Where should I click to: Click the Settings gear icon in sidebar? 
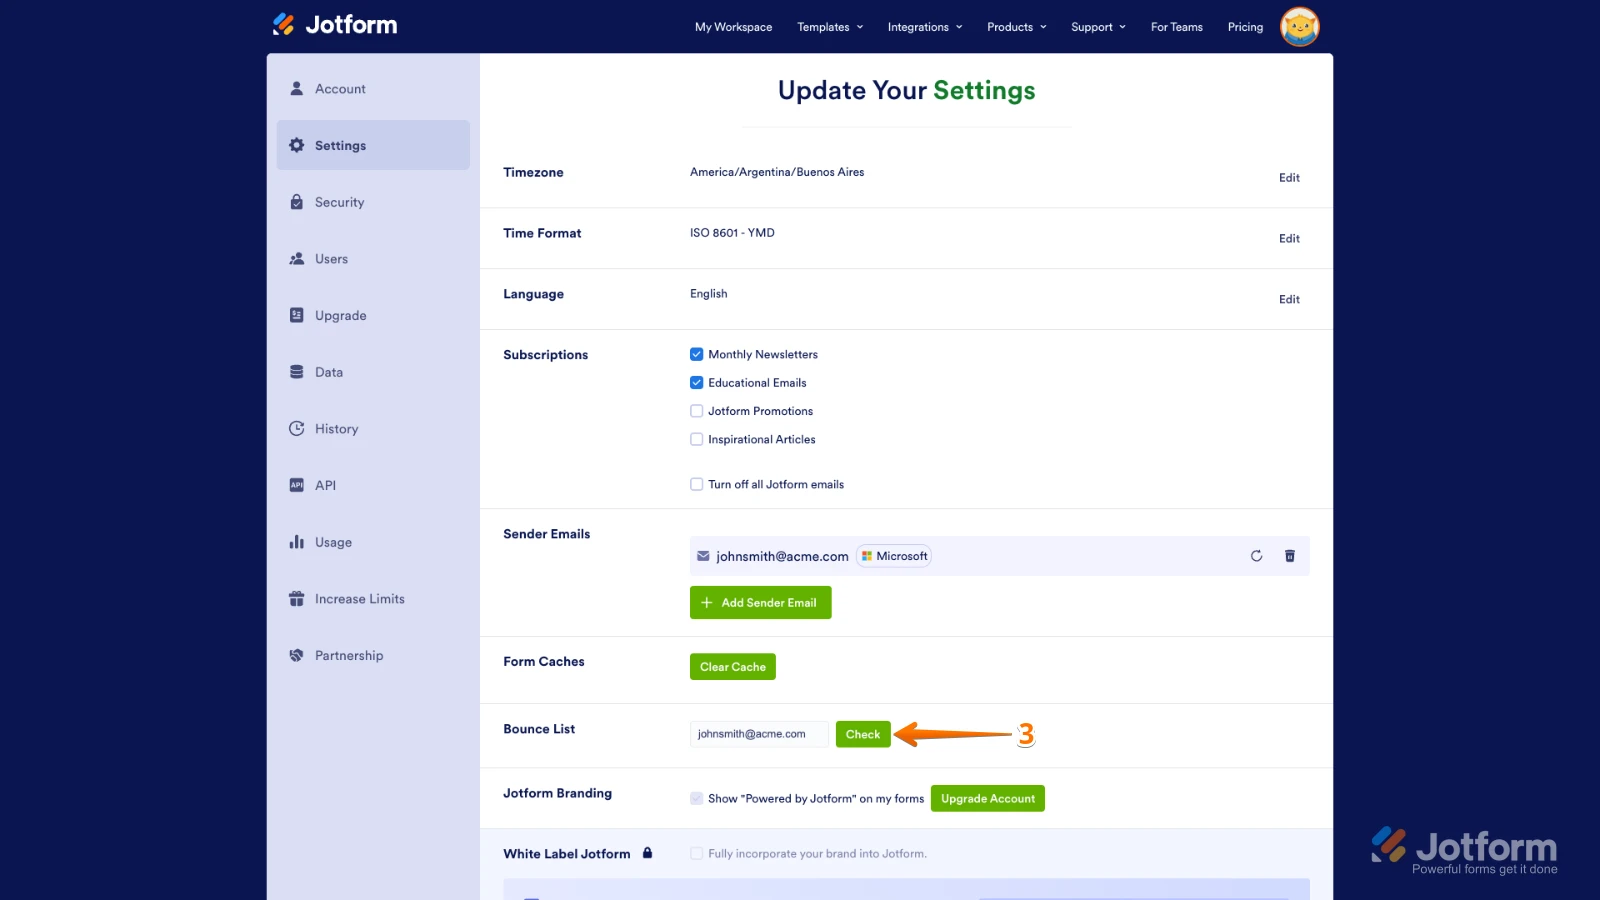click(x=296, y=145)
